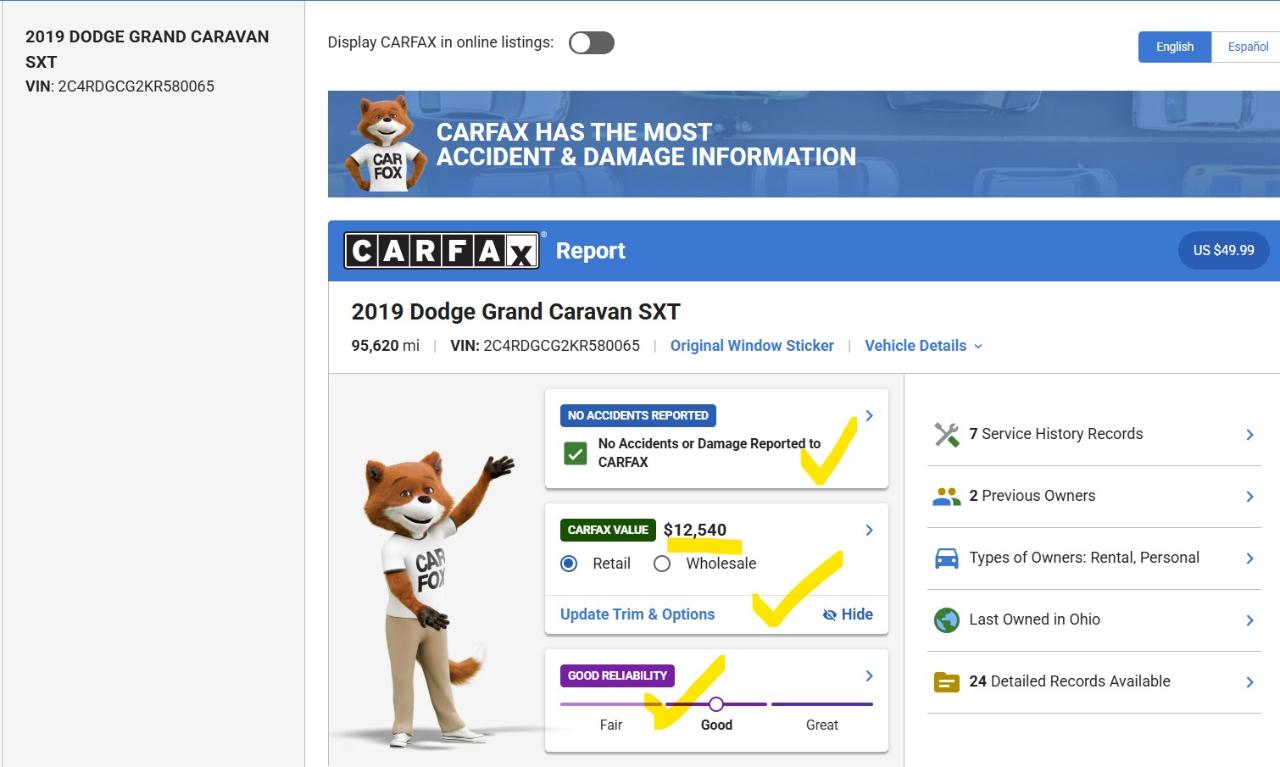The height and width of the screenshot is (767, 1280).
Task: Click the Great segment of reliability scale
Action: (x=822, y=704)
